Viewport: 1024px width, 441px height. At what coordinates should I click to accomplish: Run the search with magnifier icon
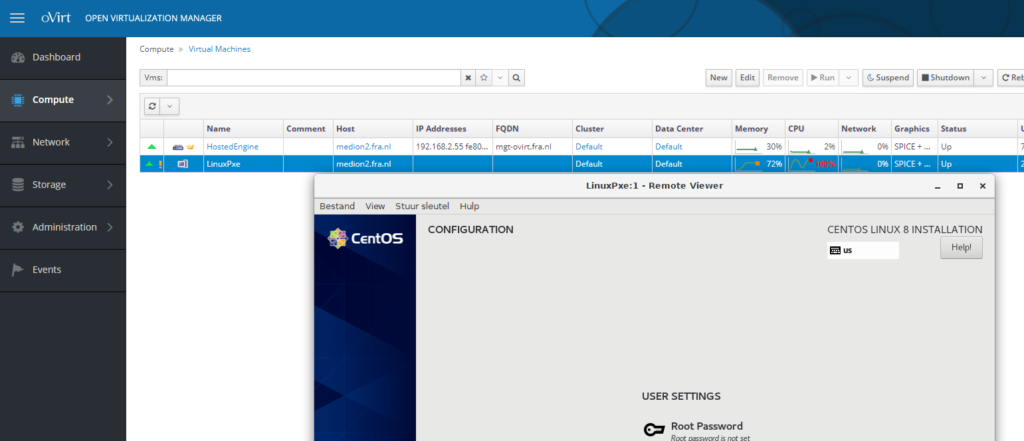[x=516, y=77]
